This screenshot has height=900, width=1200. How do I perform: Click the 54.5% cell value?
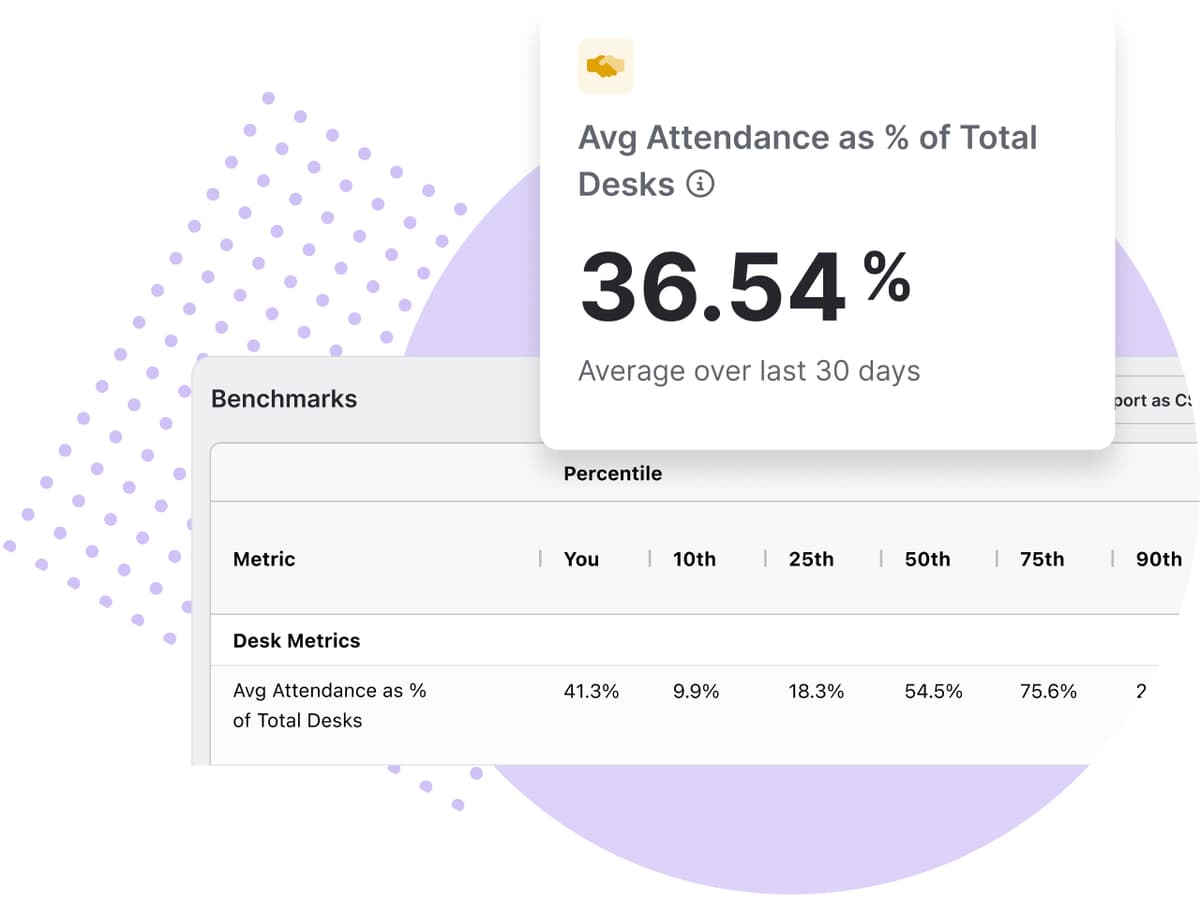point(933,691)
